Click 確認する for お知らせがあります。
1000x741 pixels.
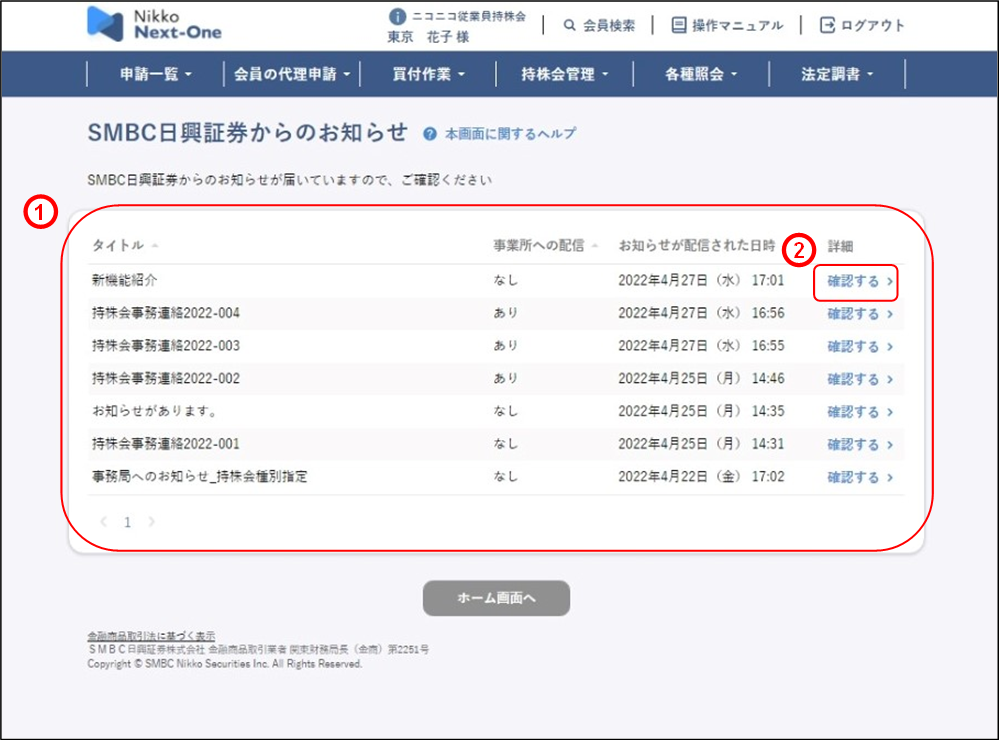[x=860, y=412]
